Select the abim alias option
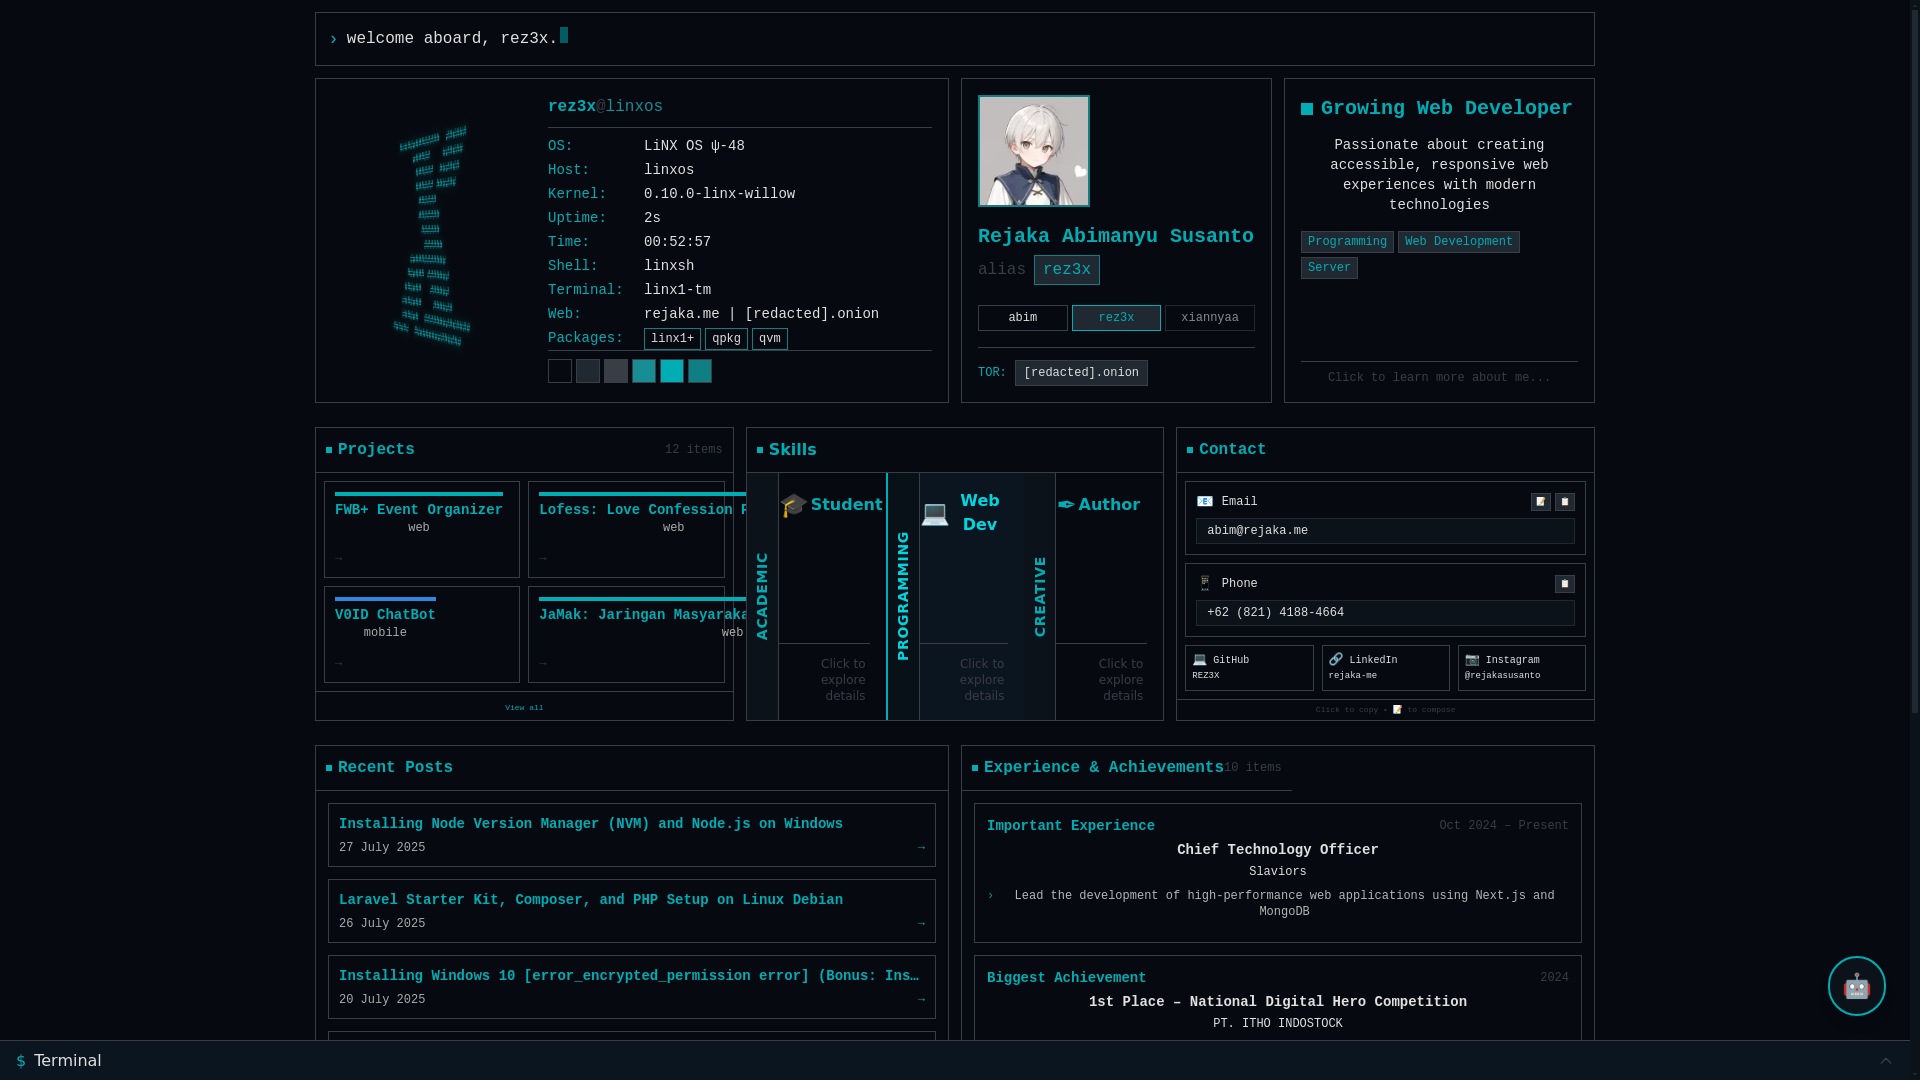 pos(1022,318)
